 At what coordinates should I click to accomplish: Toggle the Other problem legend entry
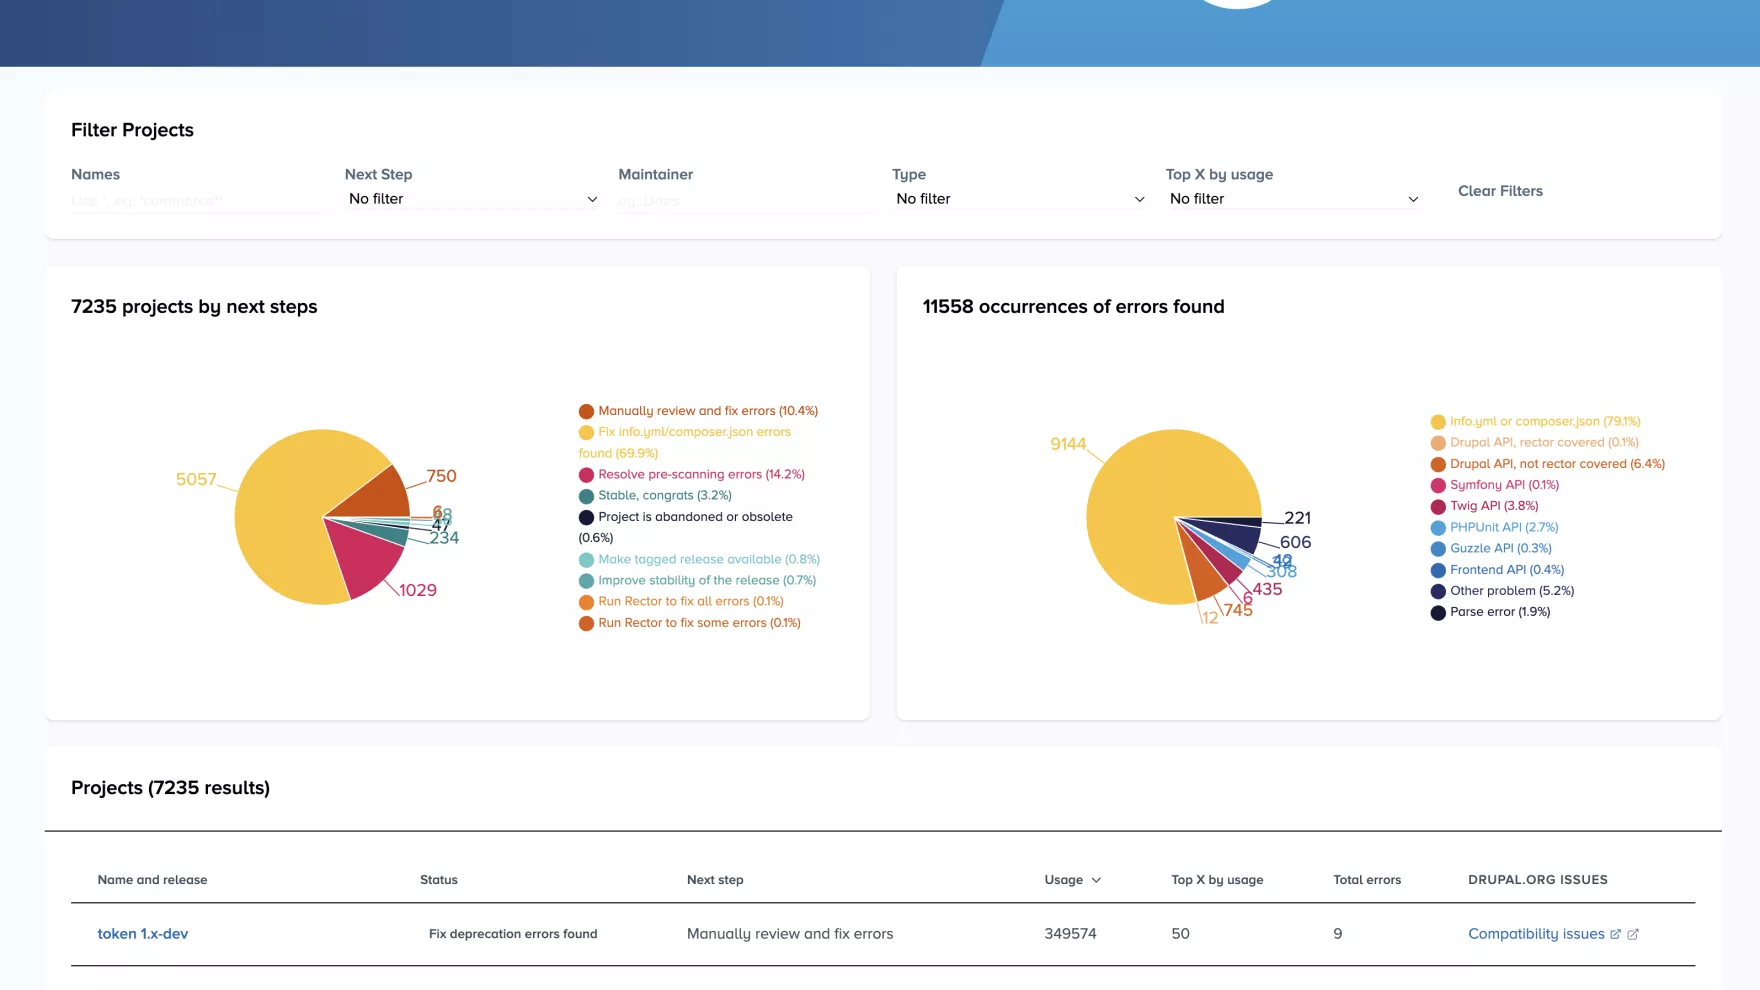point(1502,591)
